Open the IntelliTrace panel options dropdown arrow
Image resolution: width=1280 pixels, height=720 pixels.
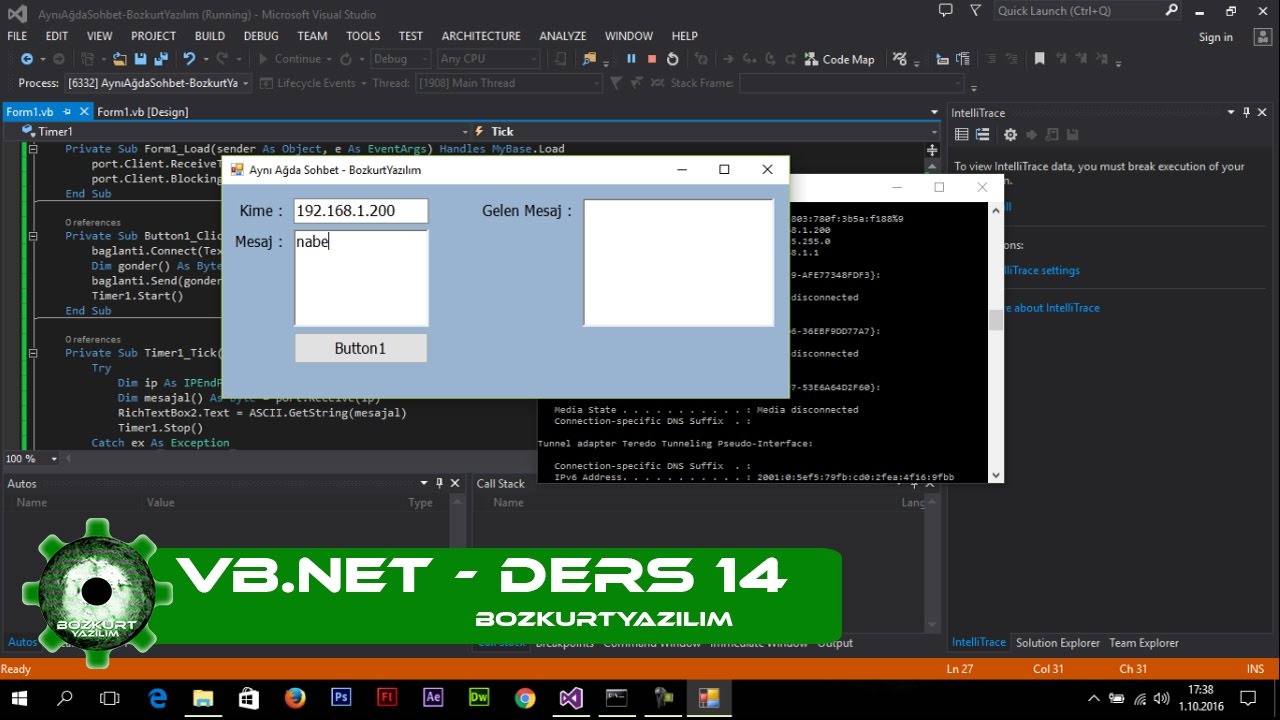pos(1231,112)
